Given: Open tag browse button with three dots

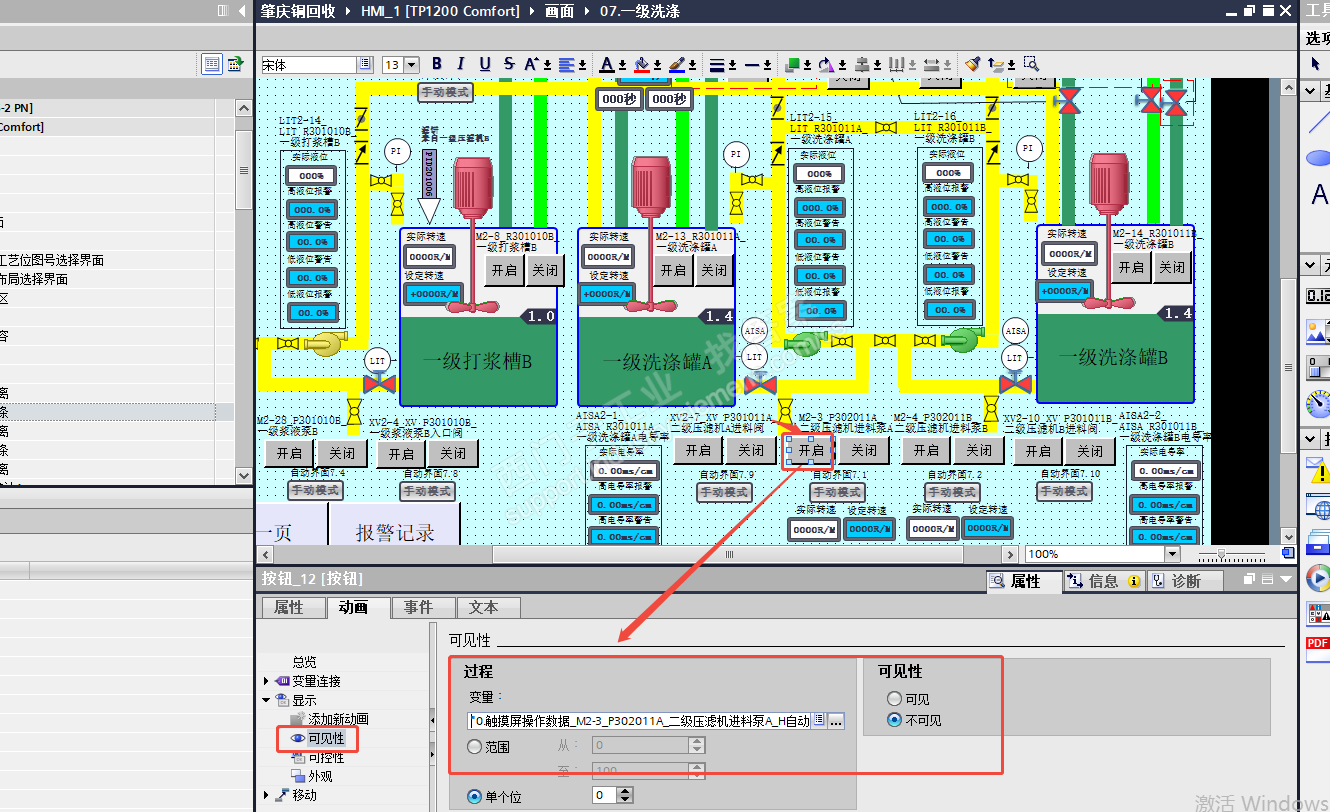Looking at the screenshot, I should [836, 720].
